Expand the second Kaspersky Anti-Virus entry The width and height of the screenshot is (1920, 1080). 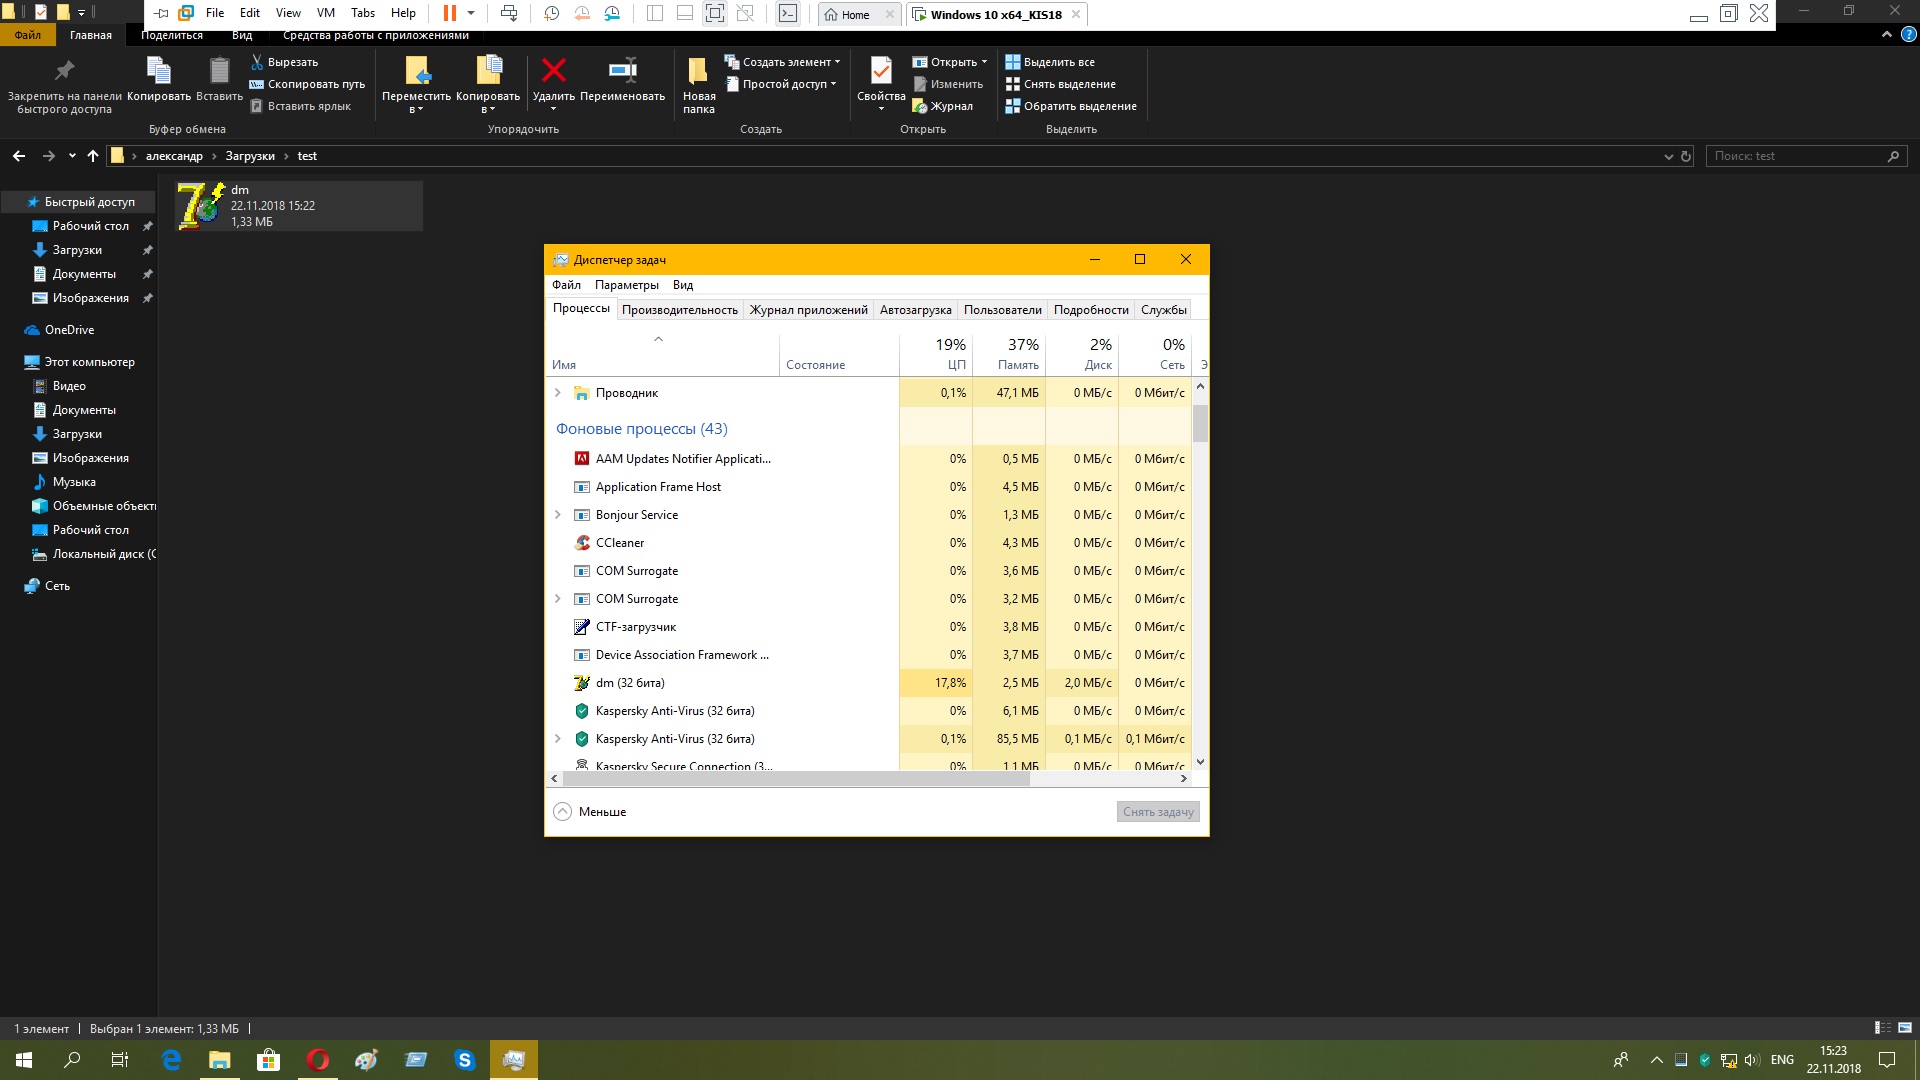[x=558, y=739]
